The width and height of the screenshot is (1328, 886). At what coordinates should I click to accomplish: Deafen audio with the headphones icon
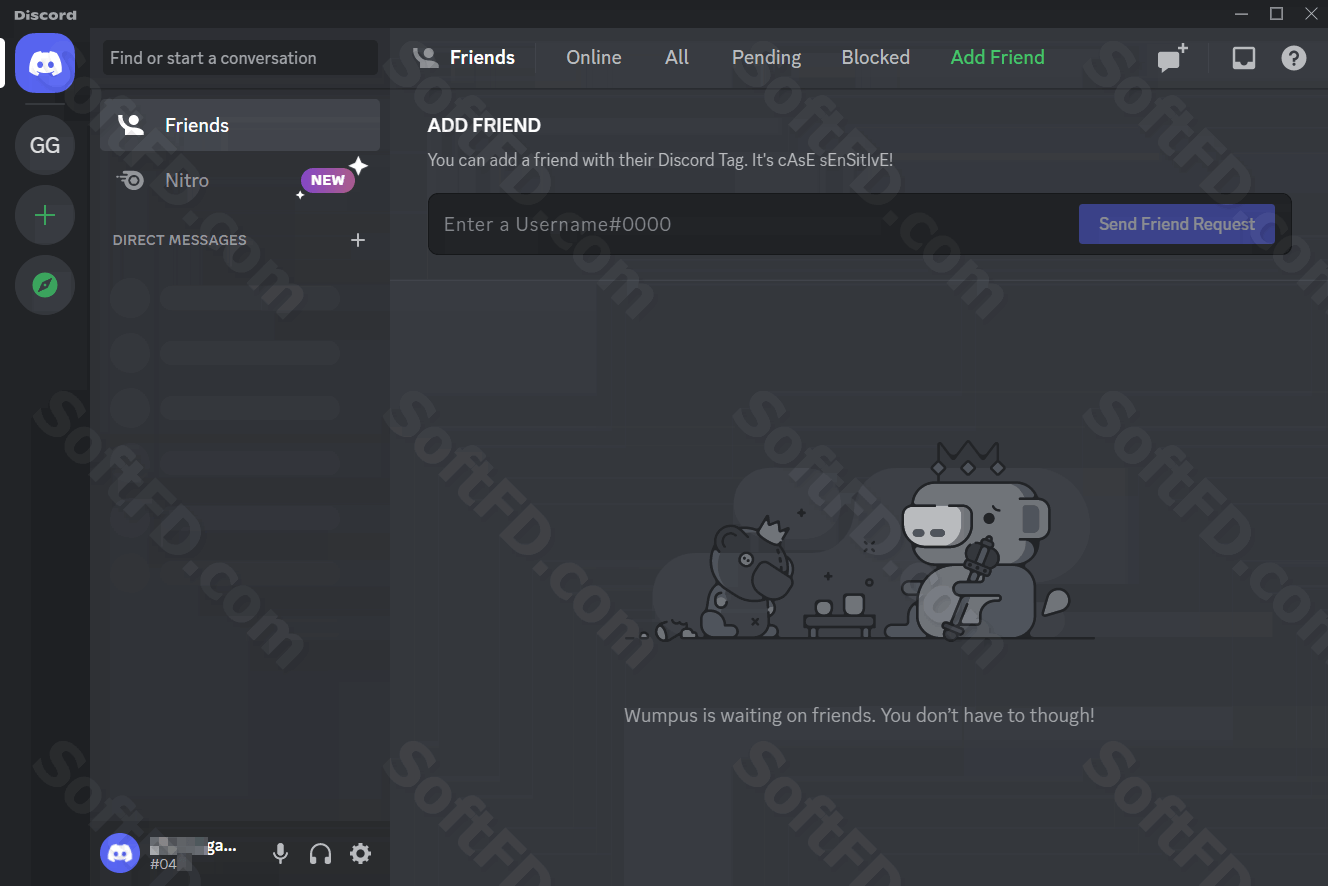tap(320, 853)
